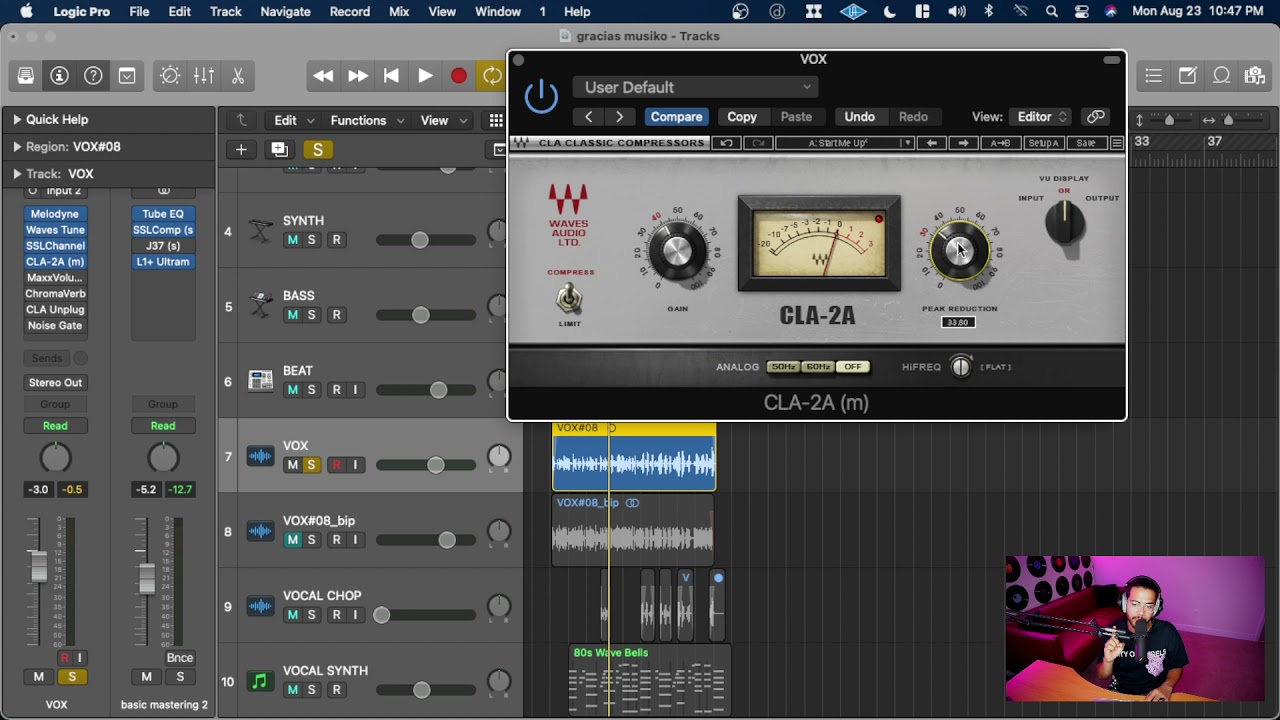Image resolution: width=1280 pixels, height=720 pixels.
Task: Mute the SYNTH track
Action: [292, 240]
